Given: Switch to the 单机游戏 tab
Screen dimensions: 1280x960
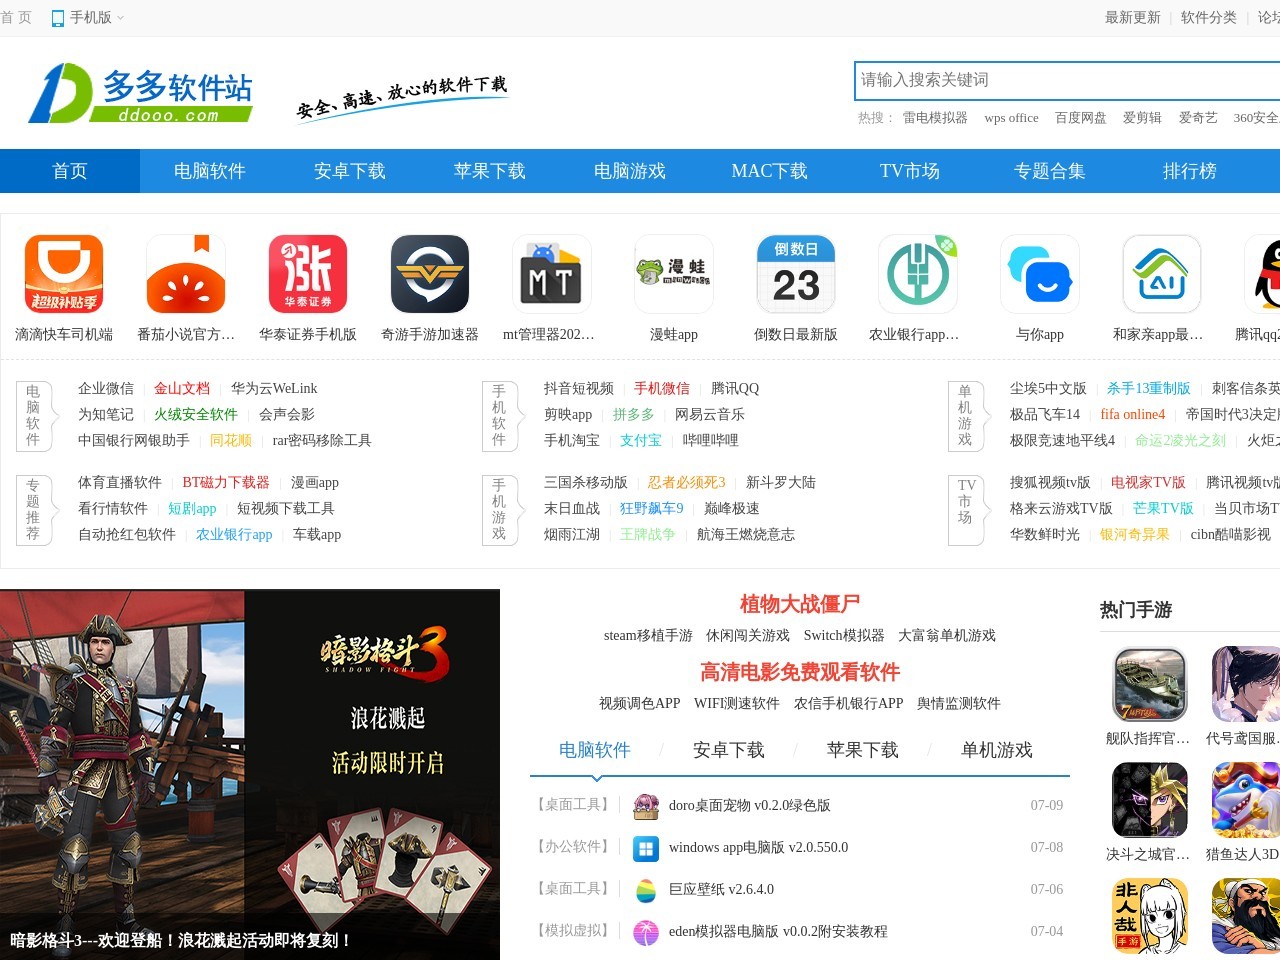Looking at the screenshot, I should point(997,750).
